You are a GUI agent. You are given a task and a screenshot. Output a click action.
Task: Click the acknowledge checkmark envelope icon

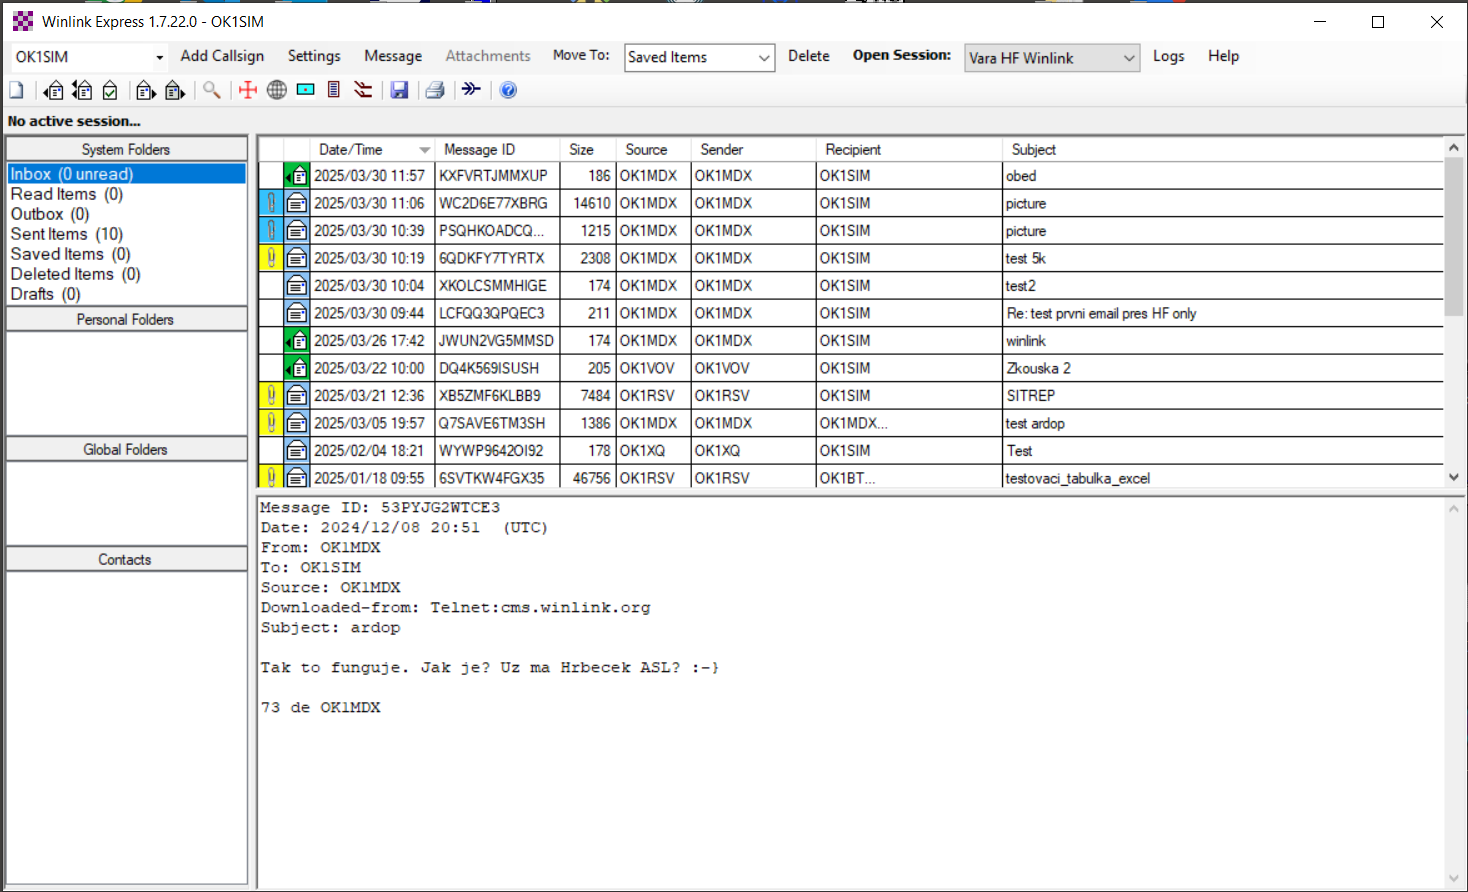click(110, 90)
